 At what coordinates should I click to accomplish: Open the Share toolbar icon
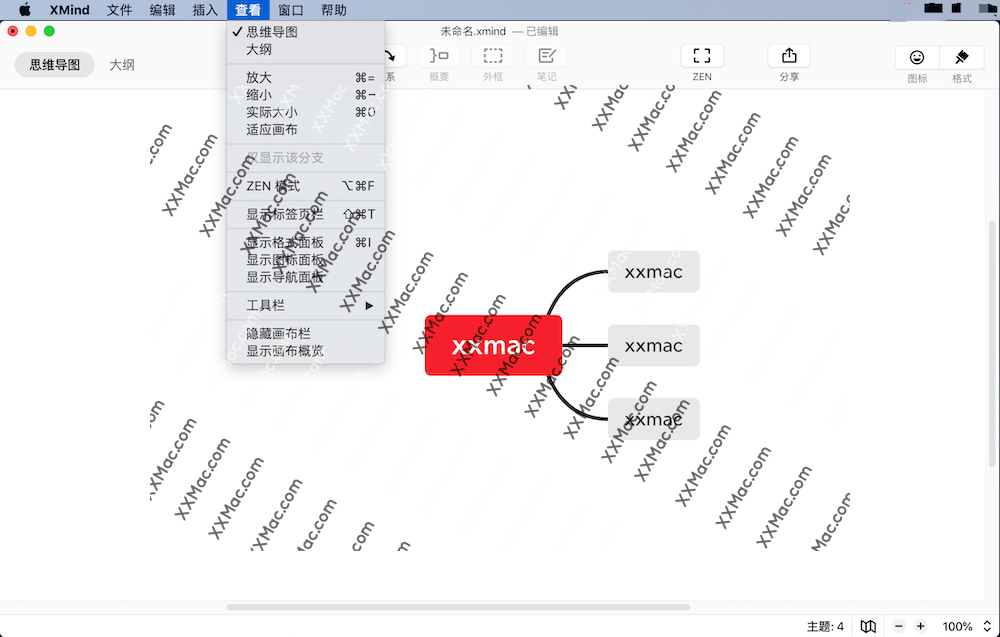[789, 56]
